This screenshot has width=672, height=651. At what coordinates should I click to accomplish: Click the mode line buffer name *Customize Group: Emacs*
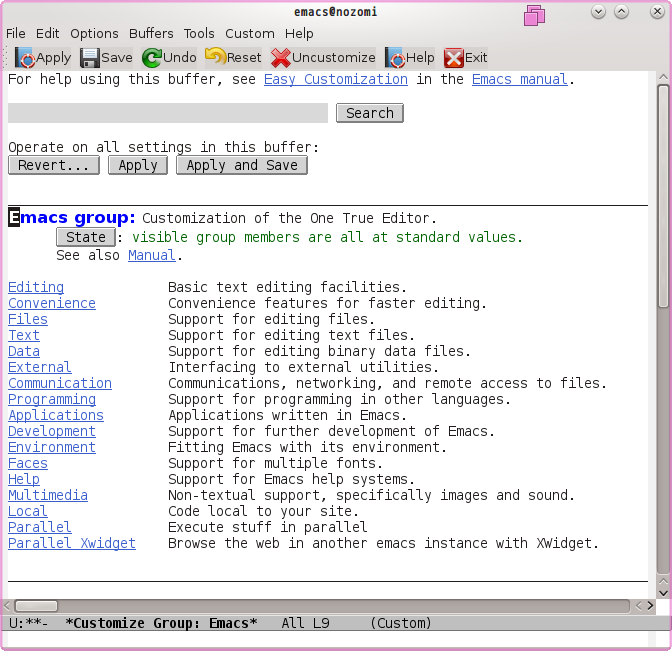(161, 623)
